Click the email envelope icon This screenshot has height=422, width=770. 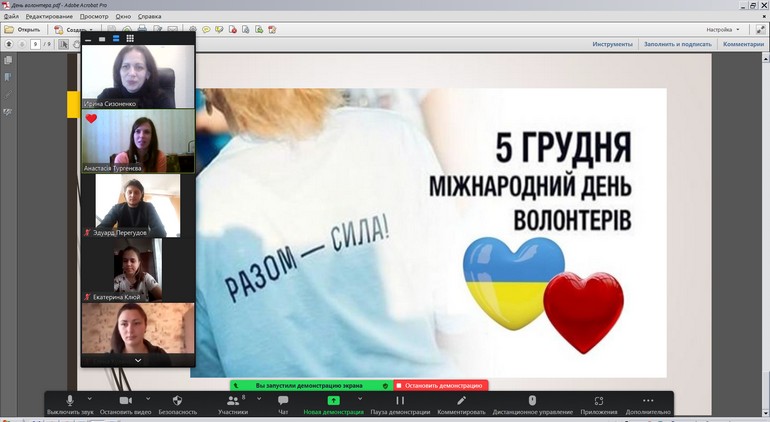point(172,29)
